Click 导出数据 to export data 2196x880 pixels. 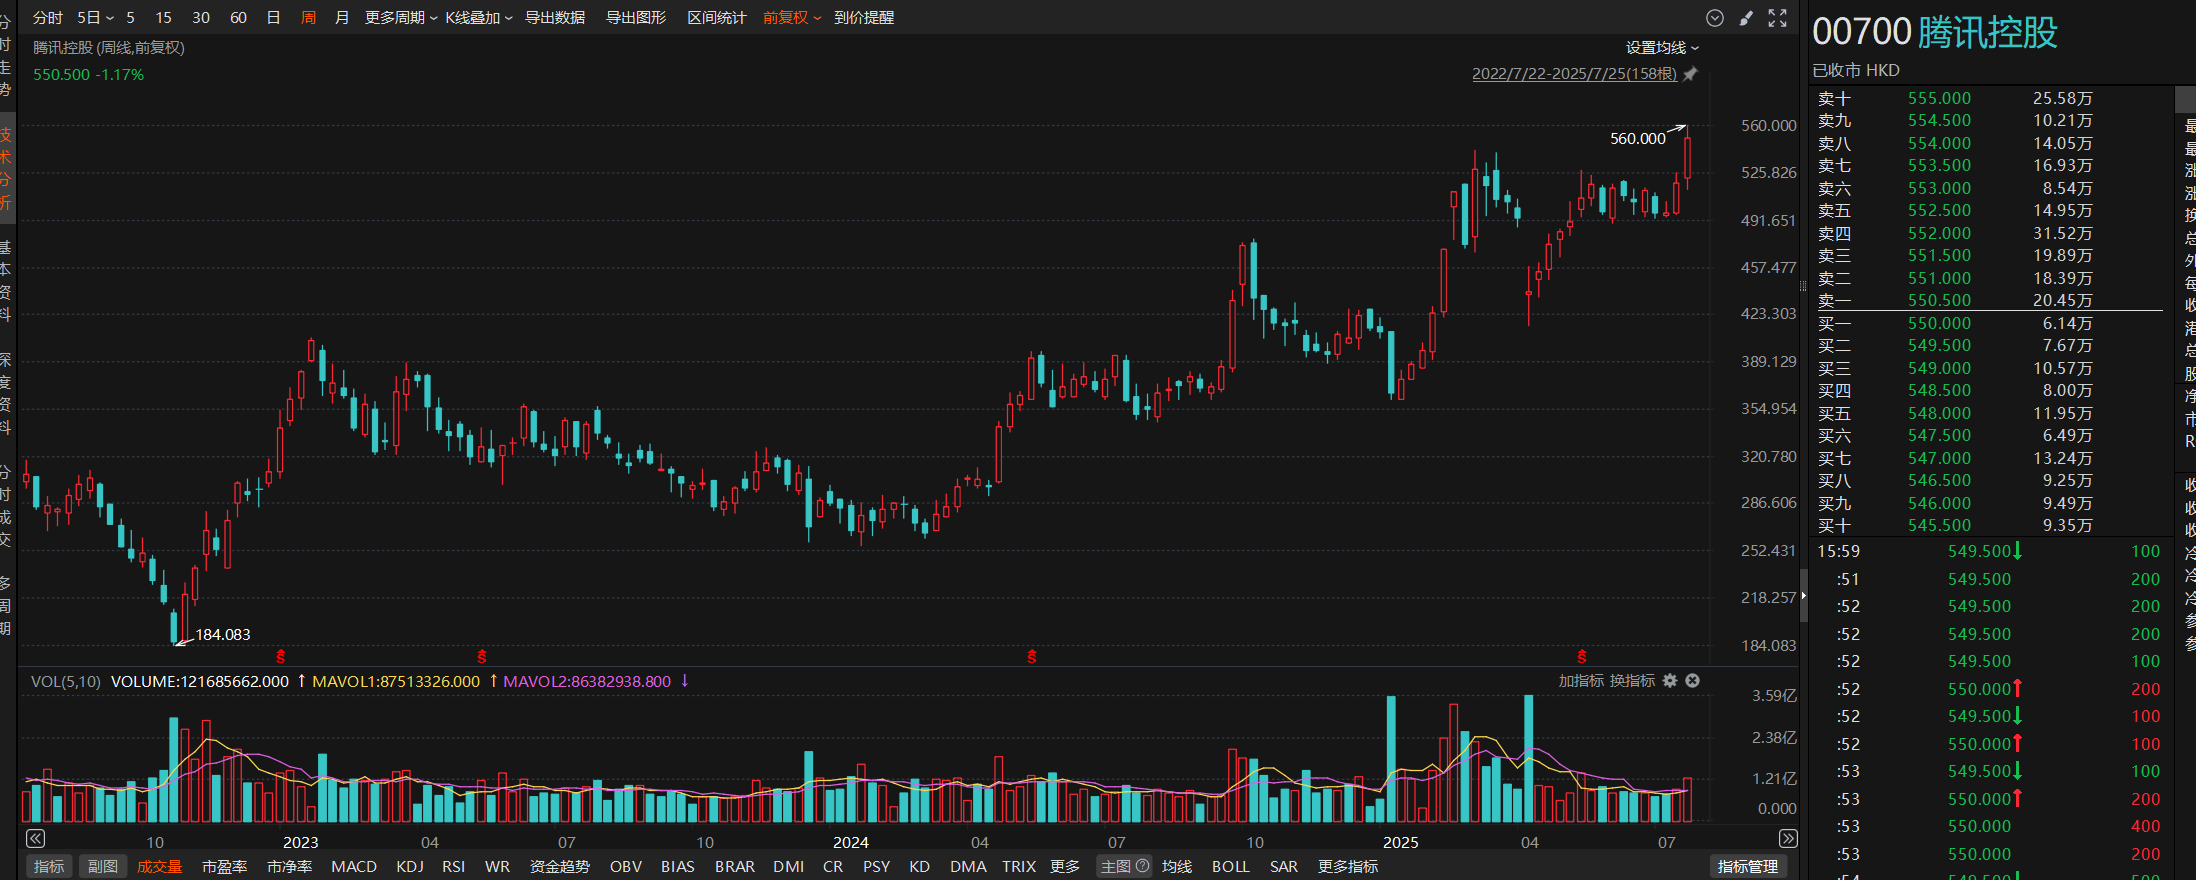[555, 18]
